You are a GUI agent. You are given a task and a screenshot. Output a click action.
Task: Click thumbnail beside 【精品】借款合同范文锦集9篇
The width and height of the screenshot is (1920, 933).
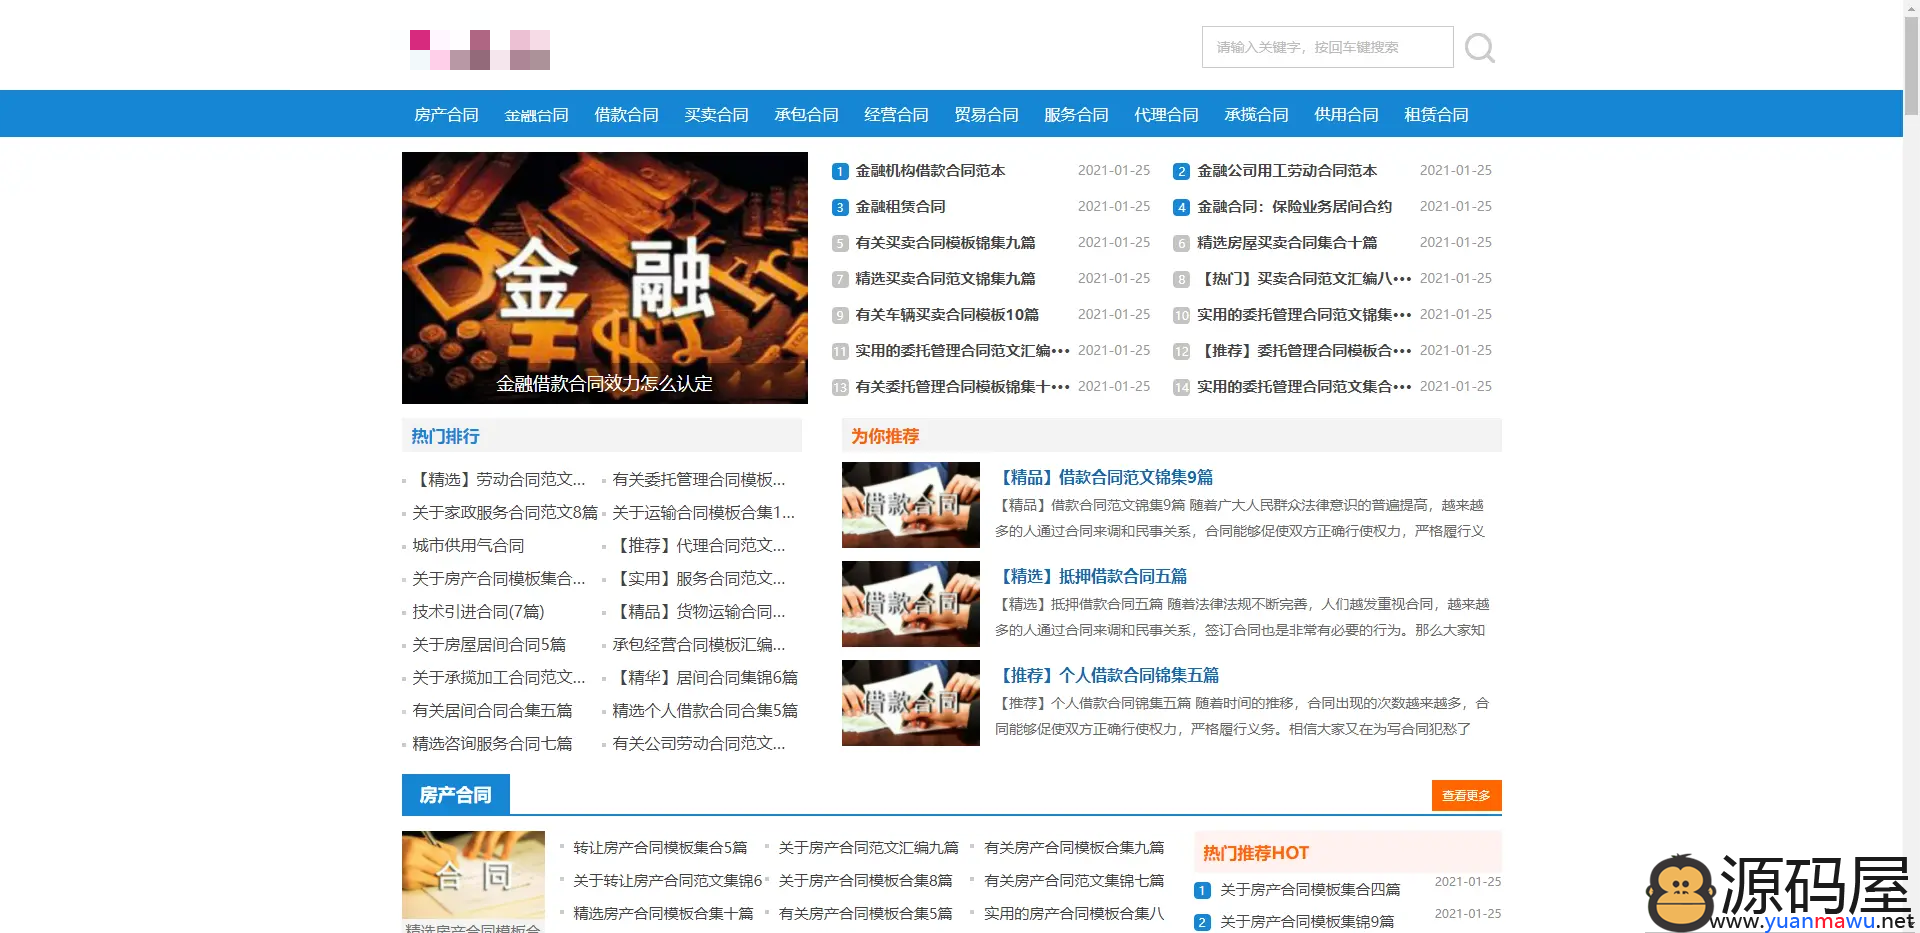coord(911,505)
